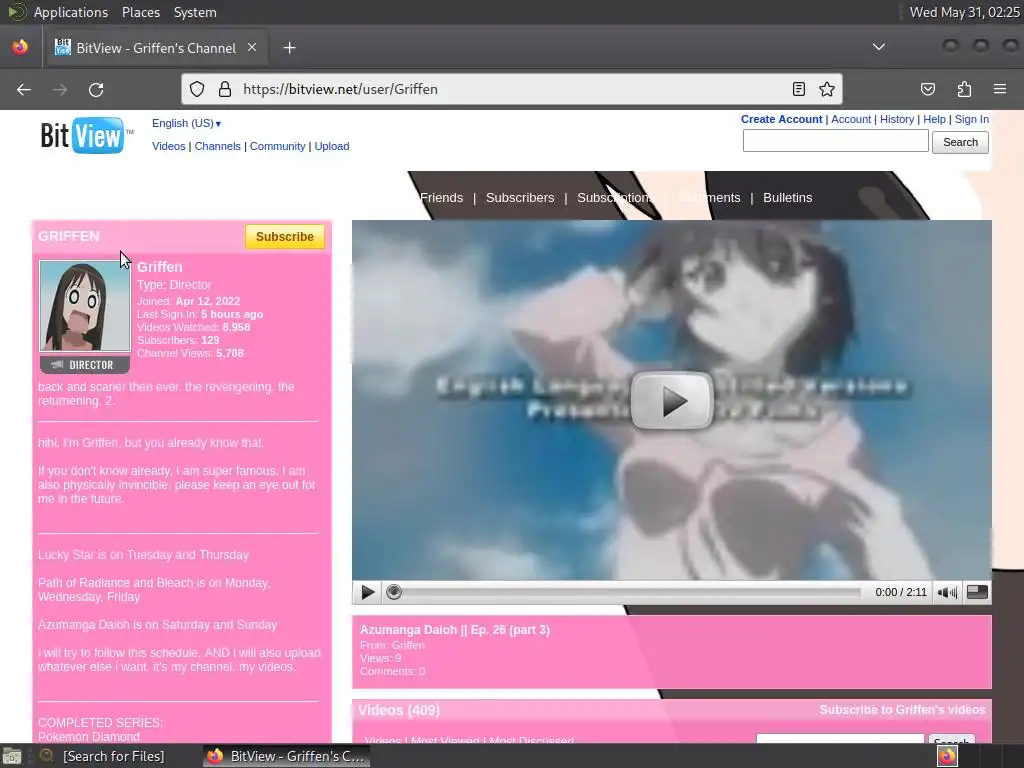Viewport: 1024px width, 768px height.
Task: Open the Videos navigation link
Action: (168, 146)
